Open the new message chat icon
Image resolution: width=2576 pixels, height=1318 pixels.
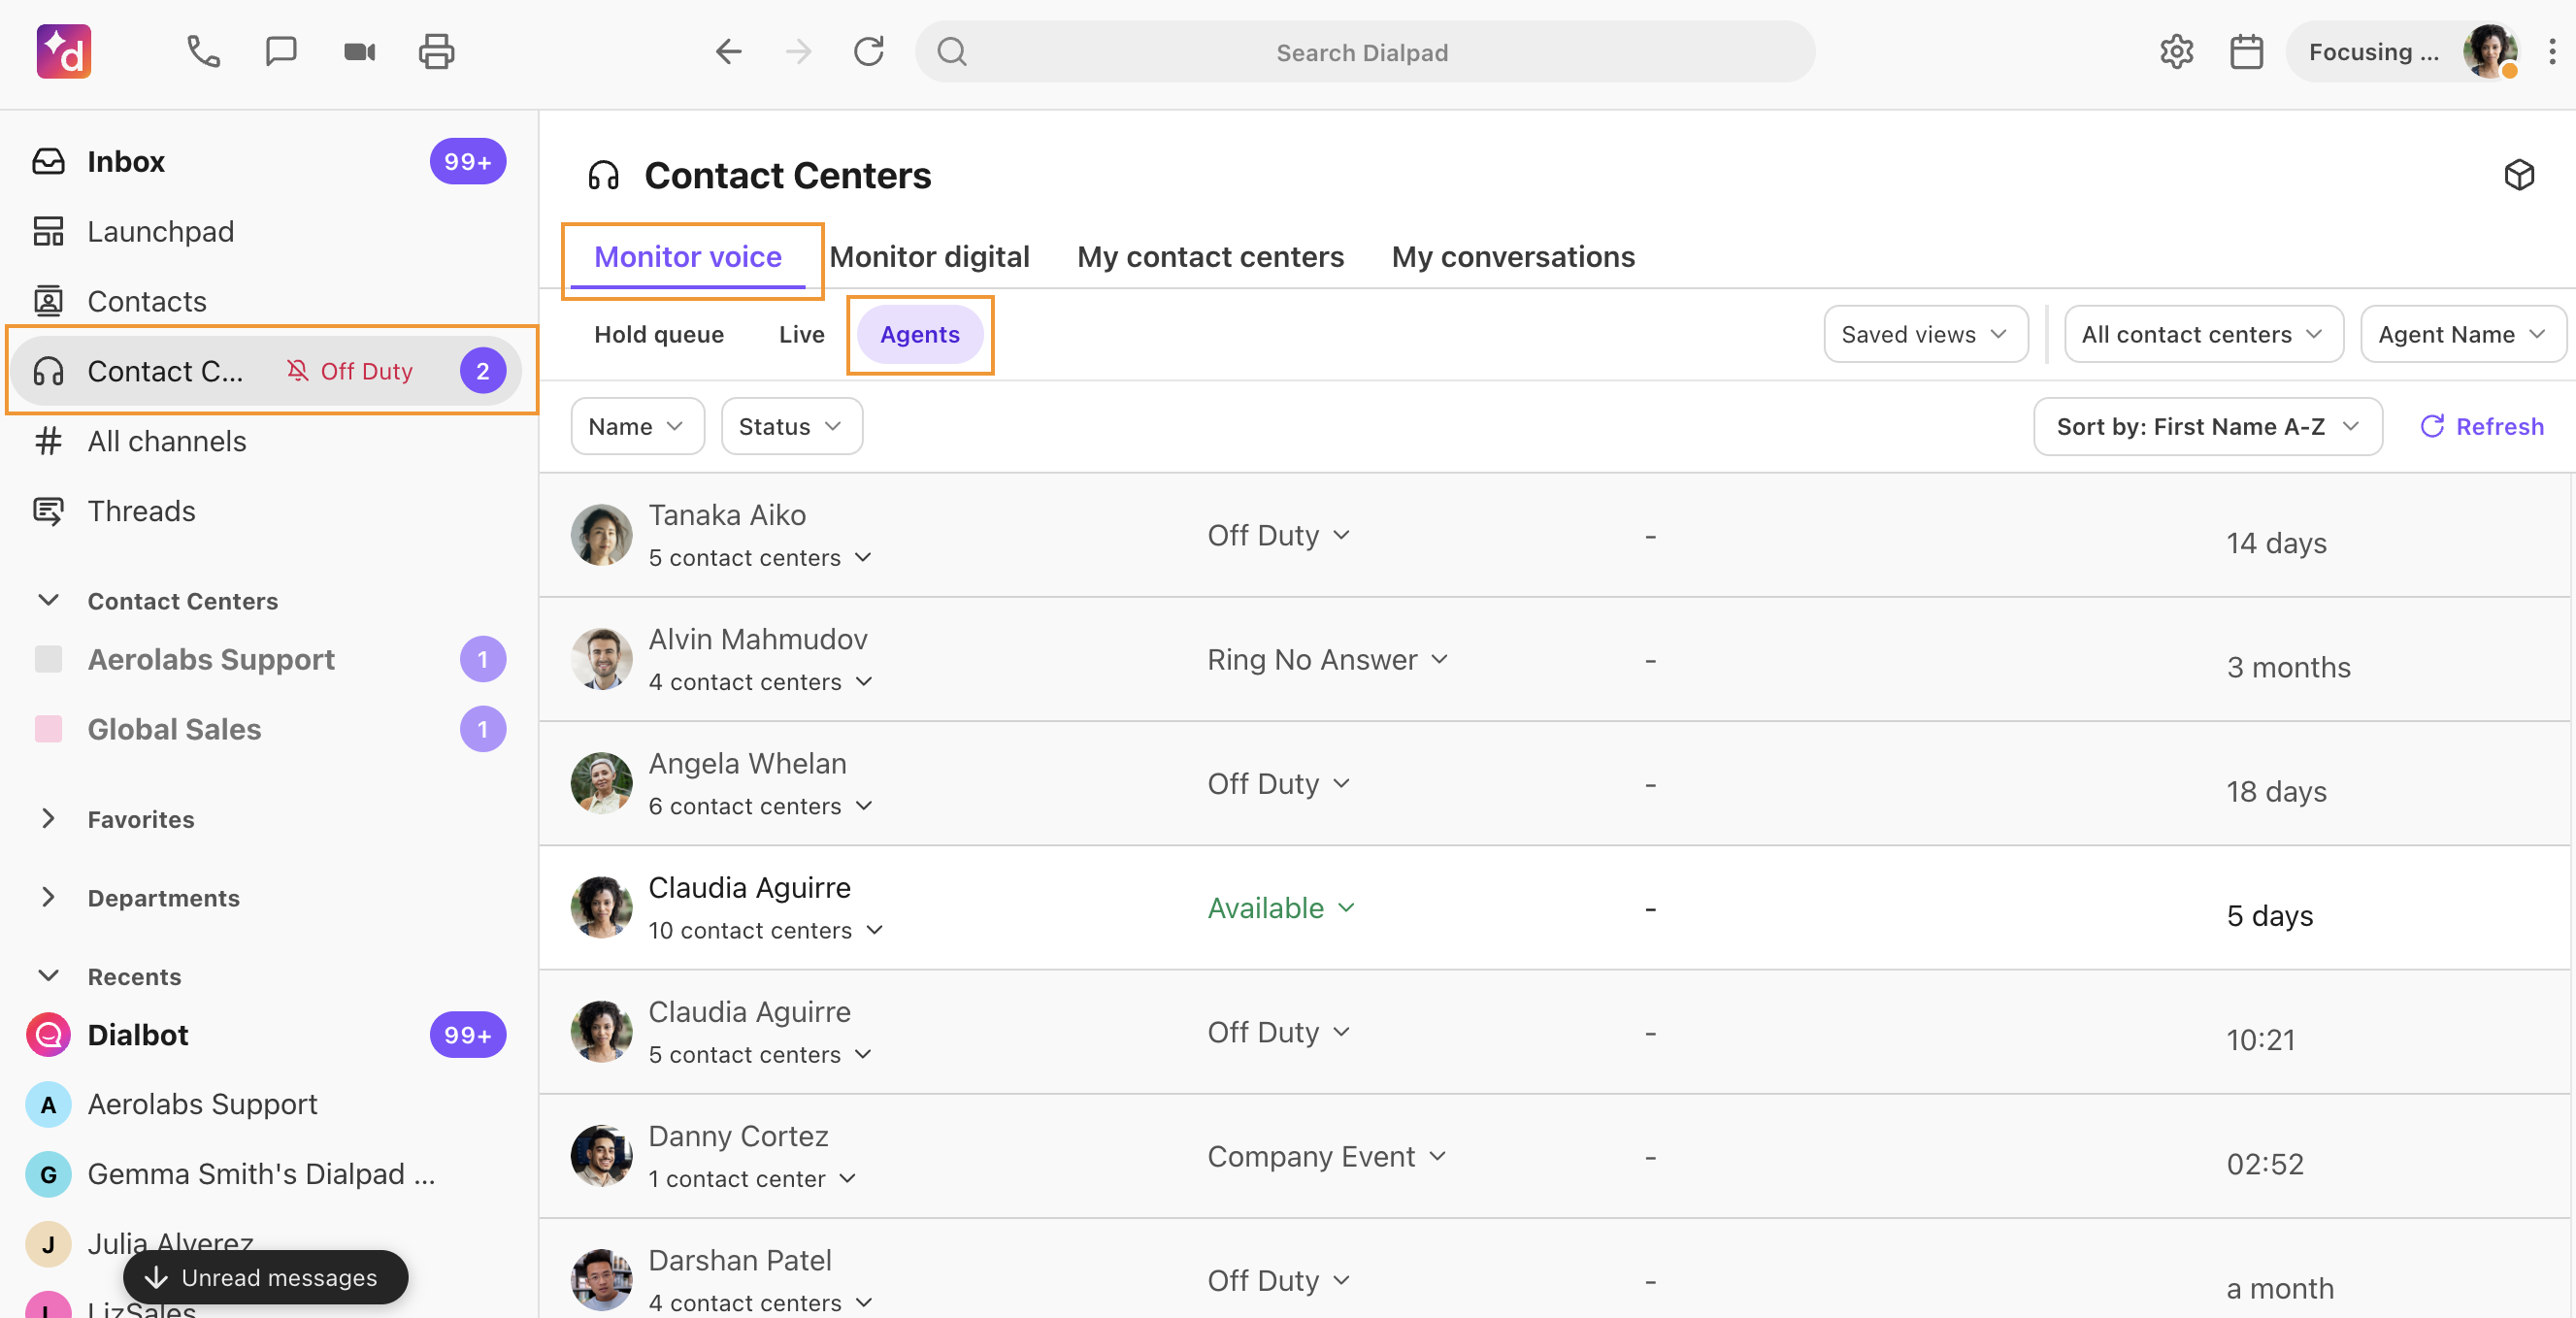281,52
